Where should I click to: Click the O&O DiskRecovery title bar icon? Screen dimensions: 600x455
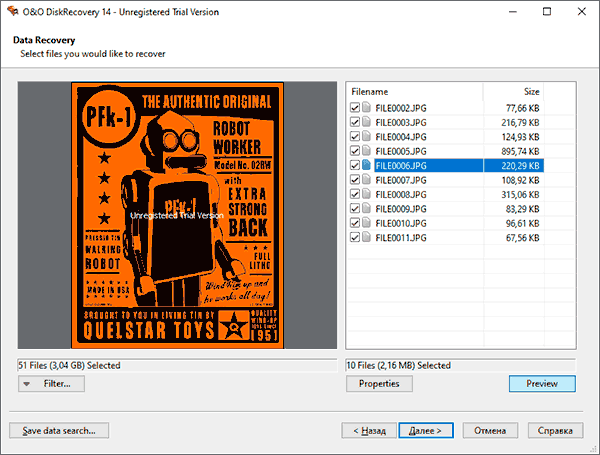13,11
